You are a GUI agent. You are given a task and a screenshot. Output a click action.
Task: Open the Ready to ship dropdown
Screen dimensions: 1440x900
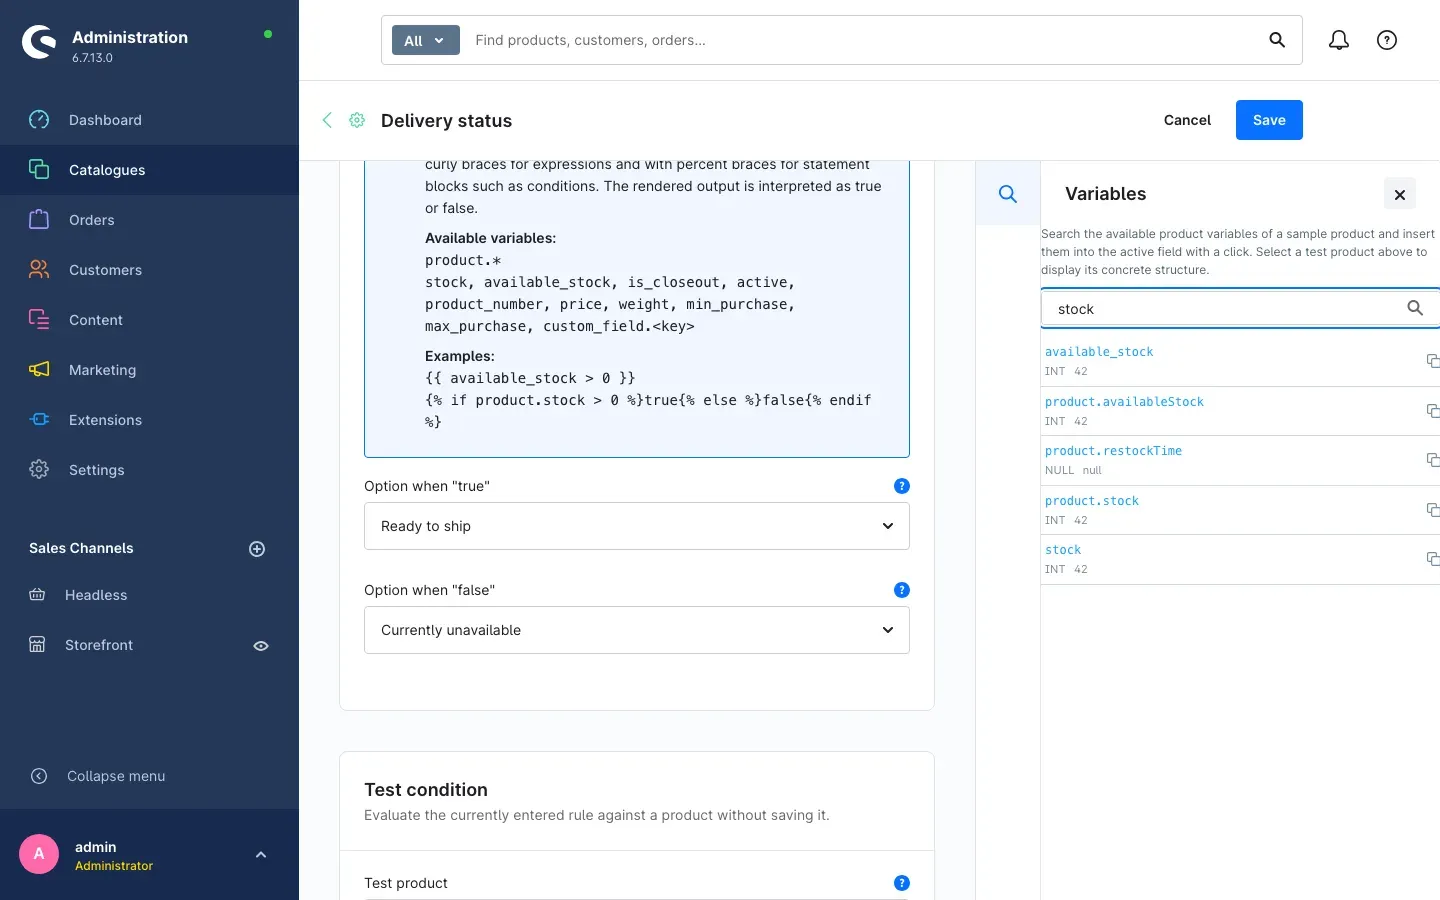click(x=637, y=526)
